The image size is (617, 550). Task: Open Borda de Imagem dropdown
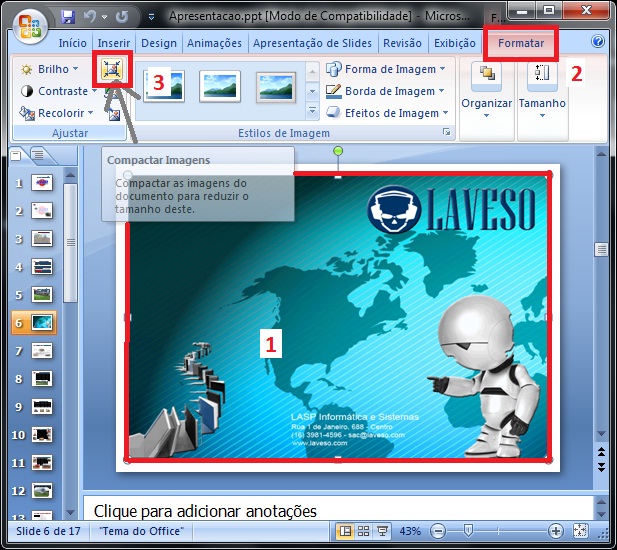coord(386,91)
